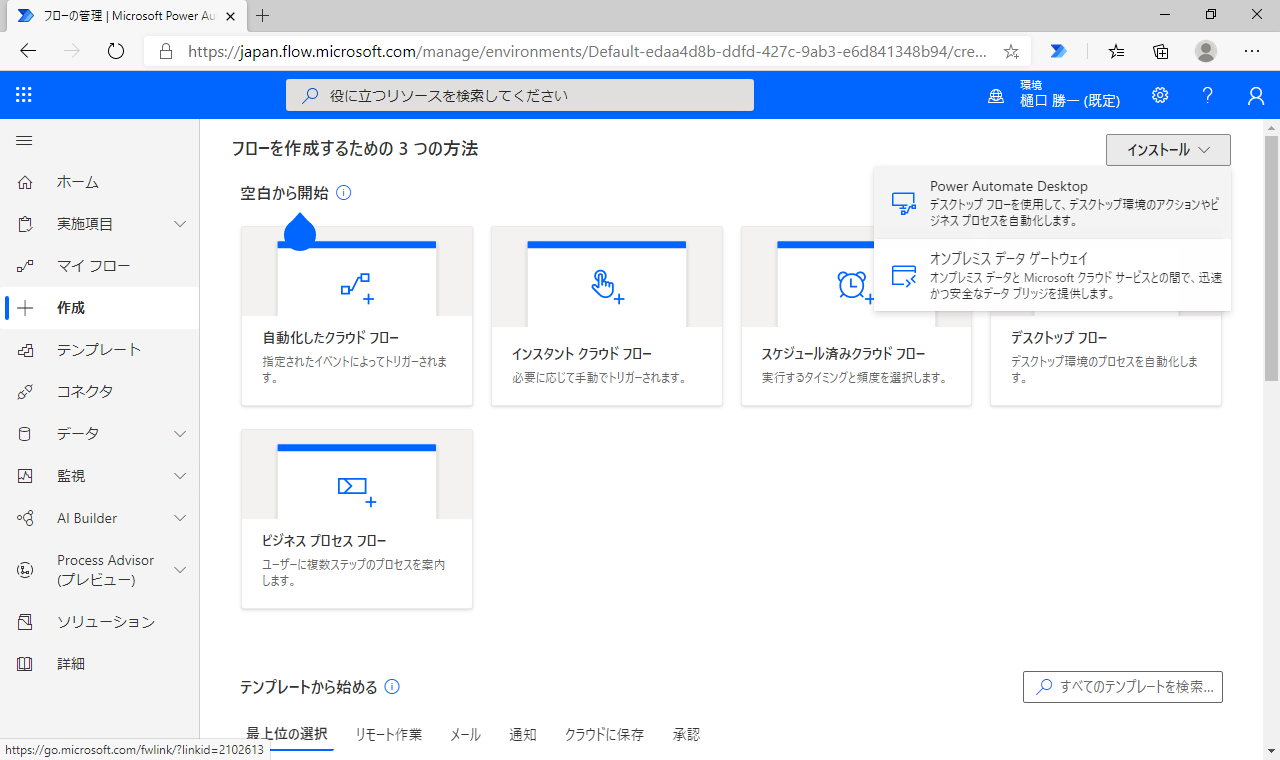The width and height of the screenshot is (1280, 760).
Task: Click info icon next to テンプレートから始める
Action: tap(392, 687)
